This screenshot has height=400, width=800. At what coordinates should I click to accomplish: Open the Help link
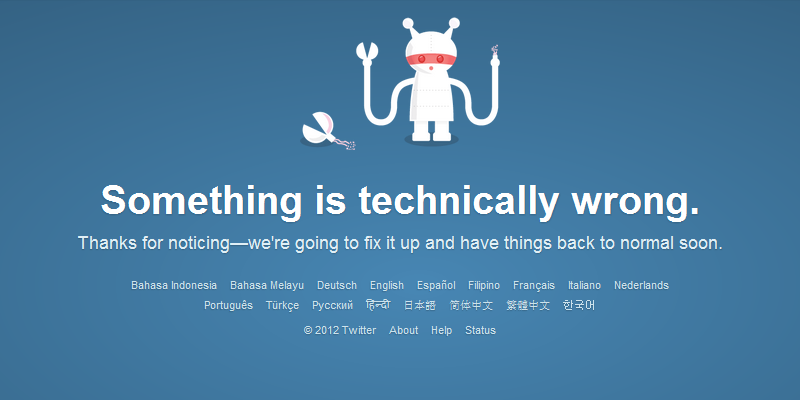pos(441,330)
